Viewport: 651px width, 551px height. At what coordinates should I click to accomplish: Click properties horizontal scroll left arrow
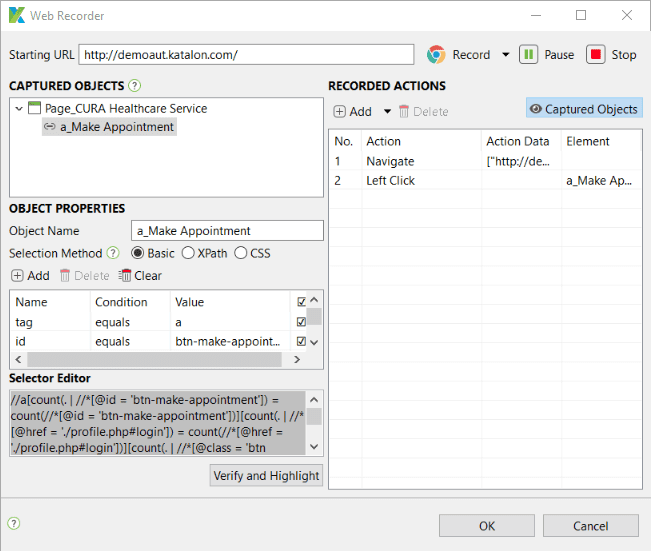(x=18, y=360)
